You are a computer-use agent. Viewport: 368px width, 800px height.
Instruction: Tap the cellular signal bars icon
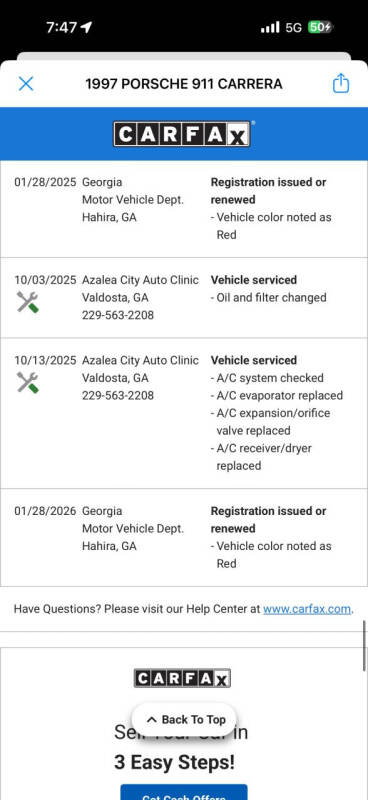pyautogui.click(x=270, y=27)
